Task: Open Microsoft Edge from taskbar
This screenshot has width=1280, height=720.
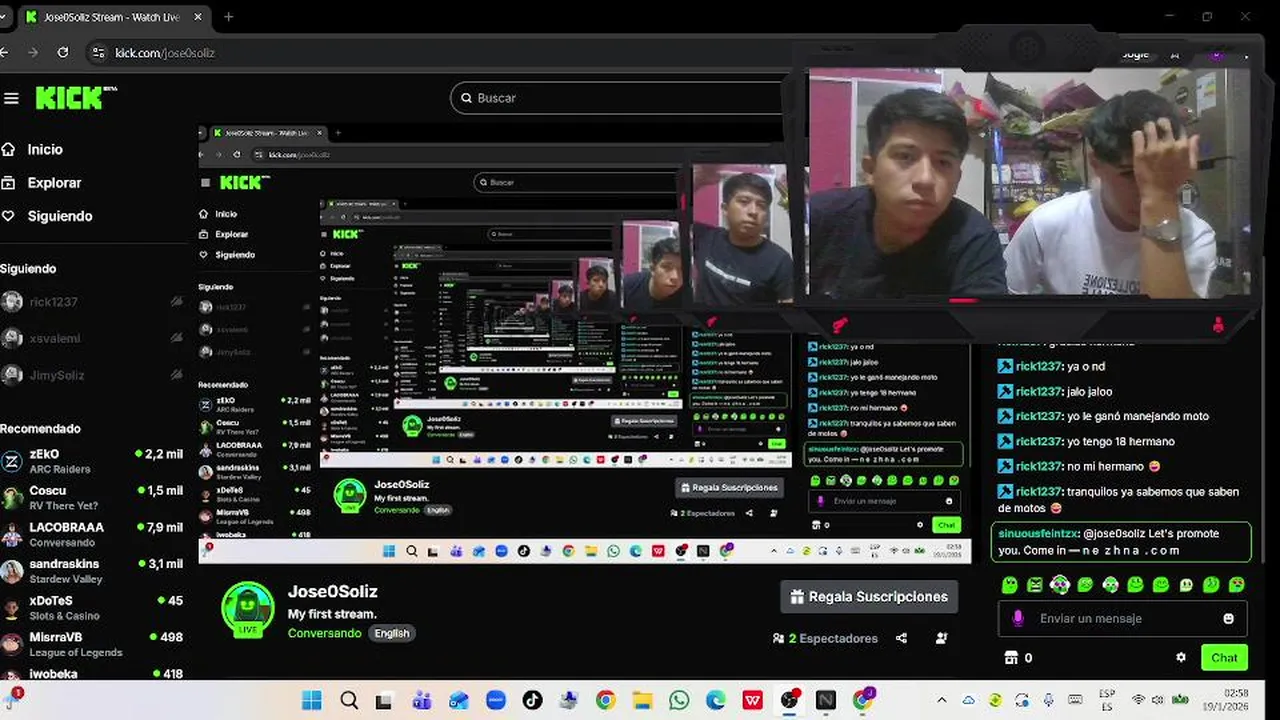Action: 715,700
